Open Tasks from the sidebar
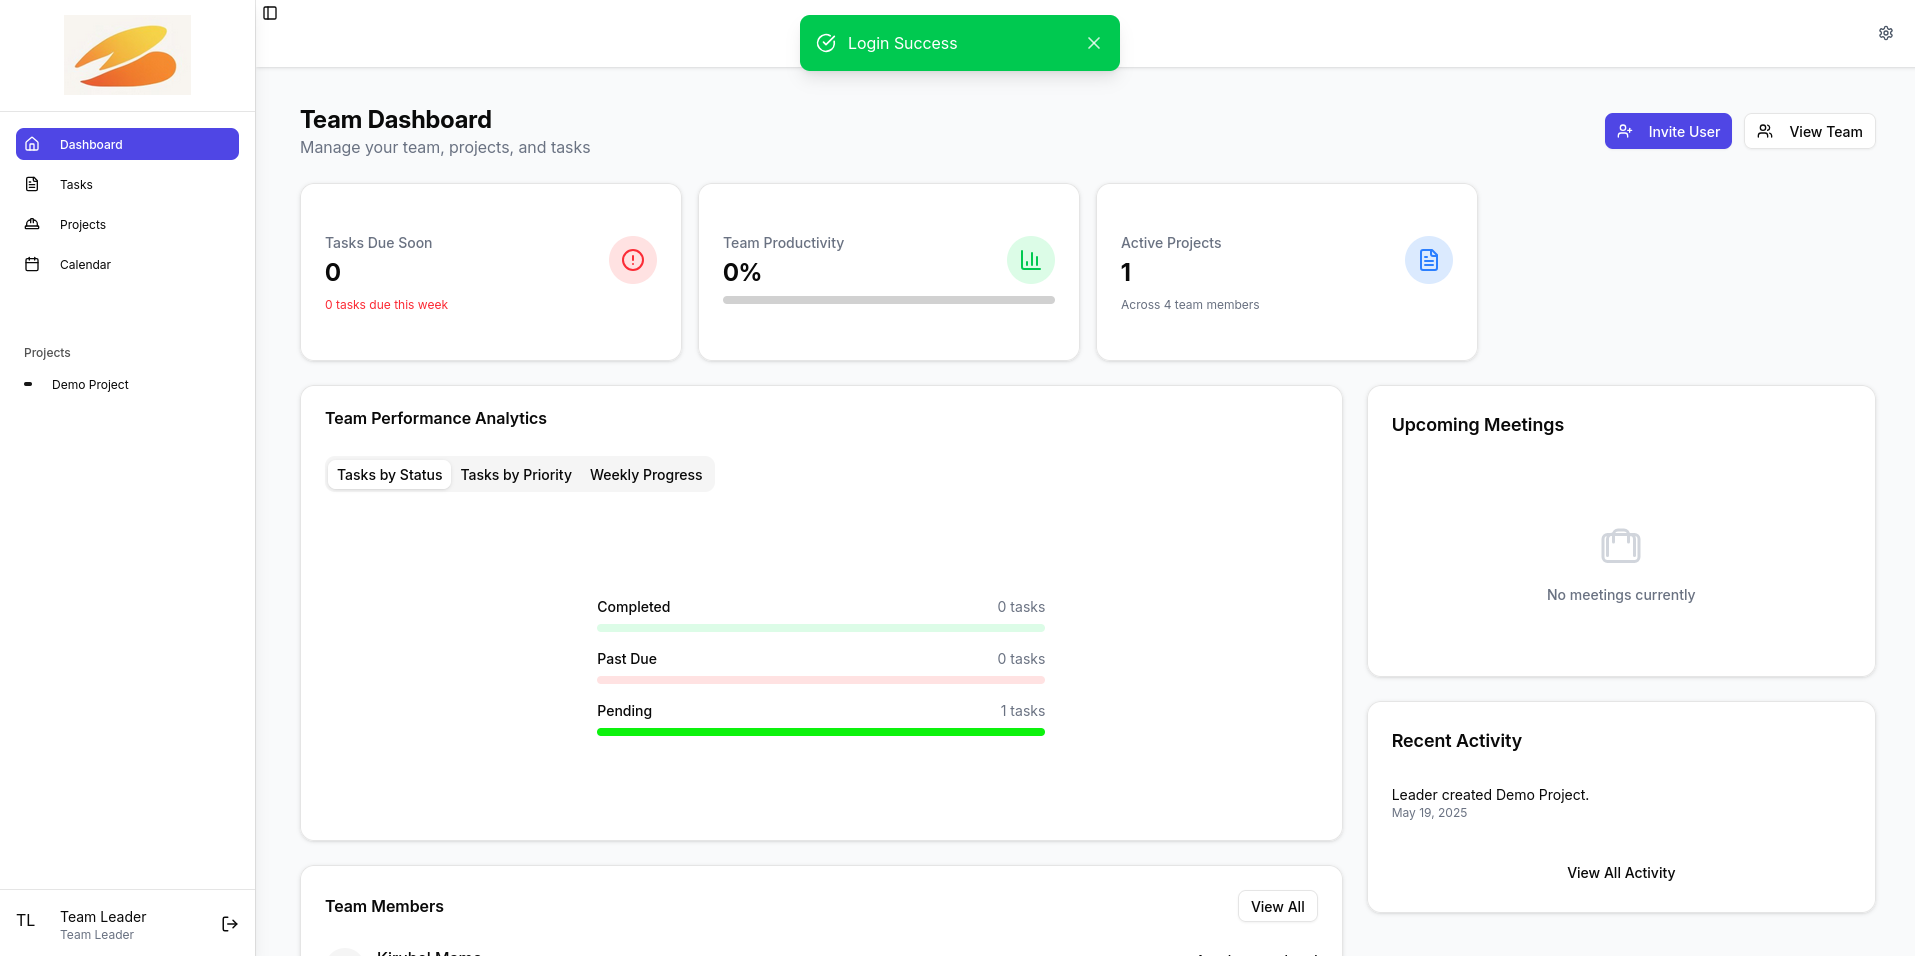 click(x=76, y=185)
